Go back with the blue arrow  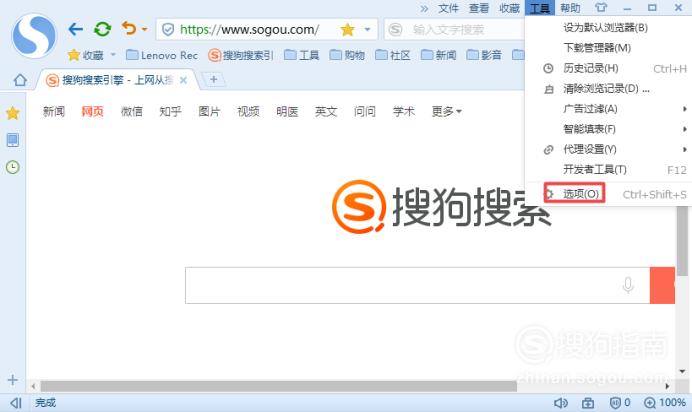click(x=76, y=30)
